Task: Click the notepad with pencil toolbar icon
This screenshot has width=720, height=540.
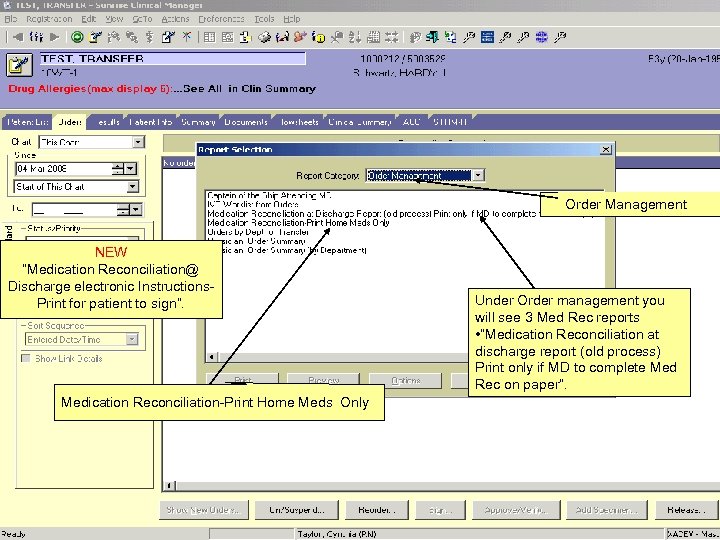Action: [96, 37]
